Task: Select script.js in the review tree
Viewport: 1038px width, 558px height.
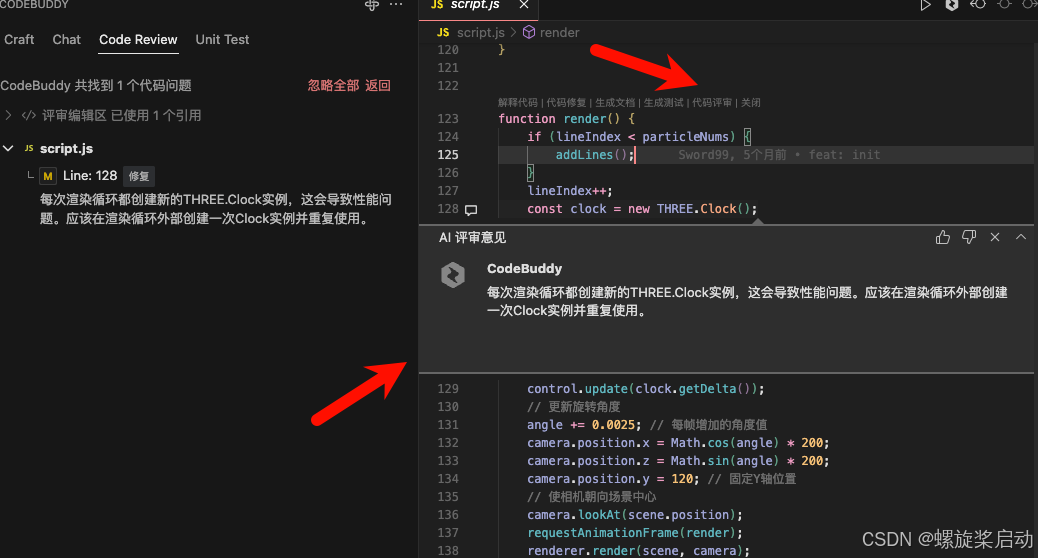Action: [x=66, y=148]
